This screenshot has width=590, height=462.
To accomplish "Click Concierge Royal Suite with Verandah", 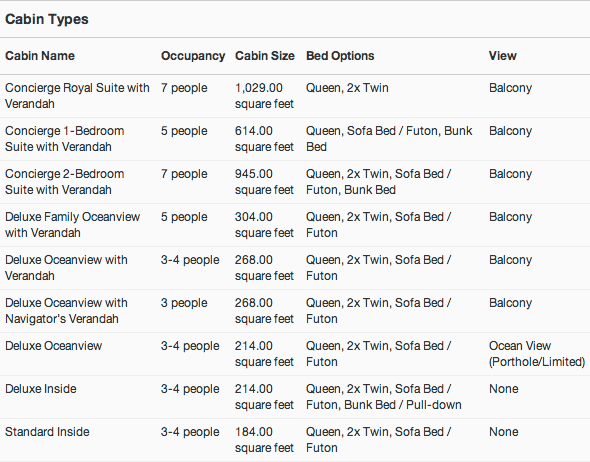I will coord(77,96).
